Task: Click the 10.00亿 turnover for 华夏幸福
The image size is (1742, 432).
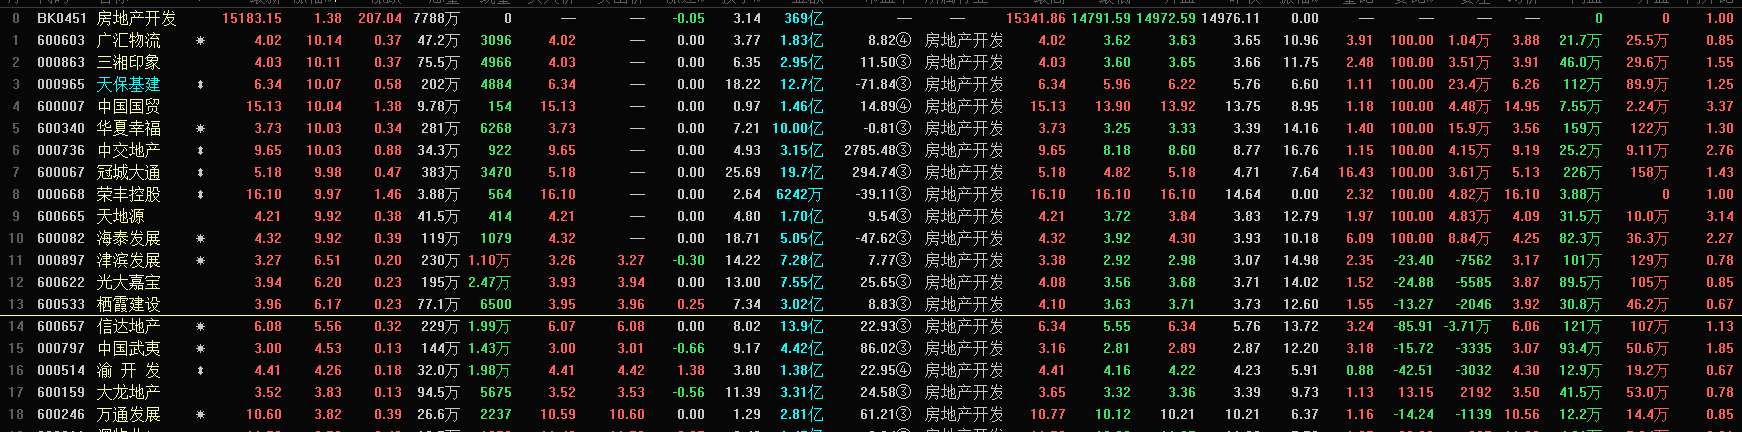Action: pos(797,129)
